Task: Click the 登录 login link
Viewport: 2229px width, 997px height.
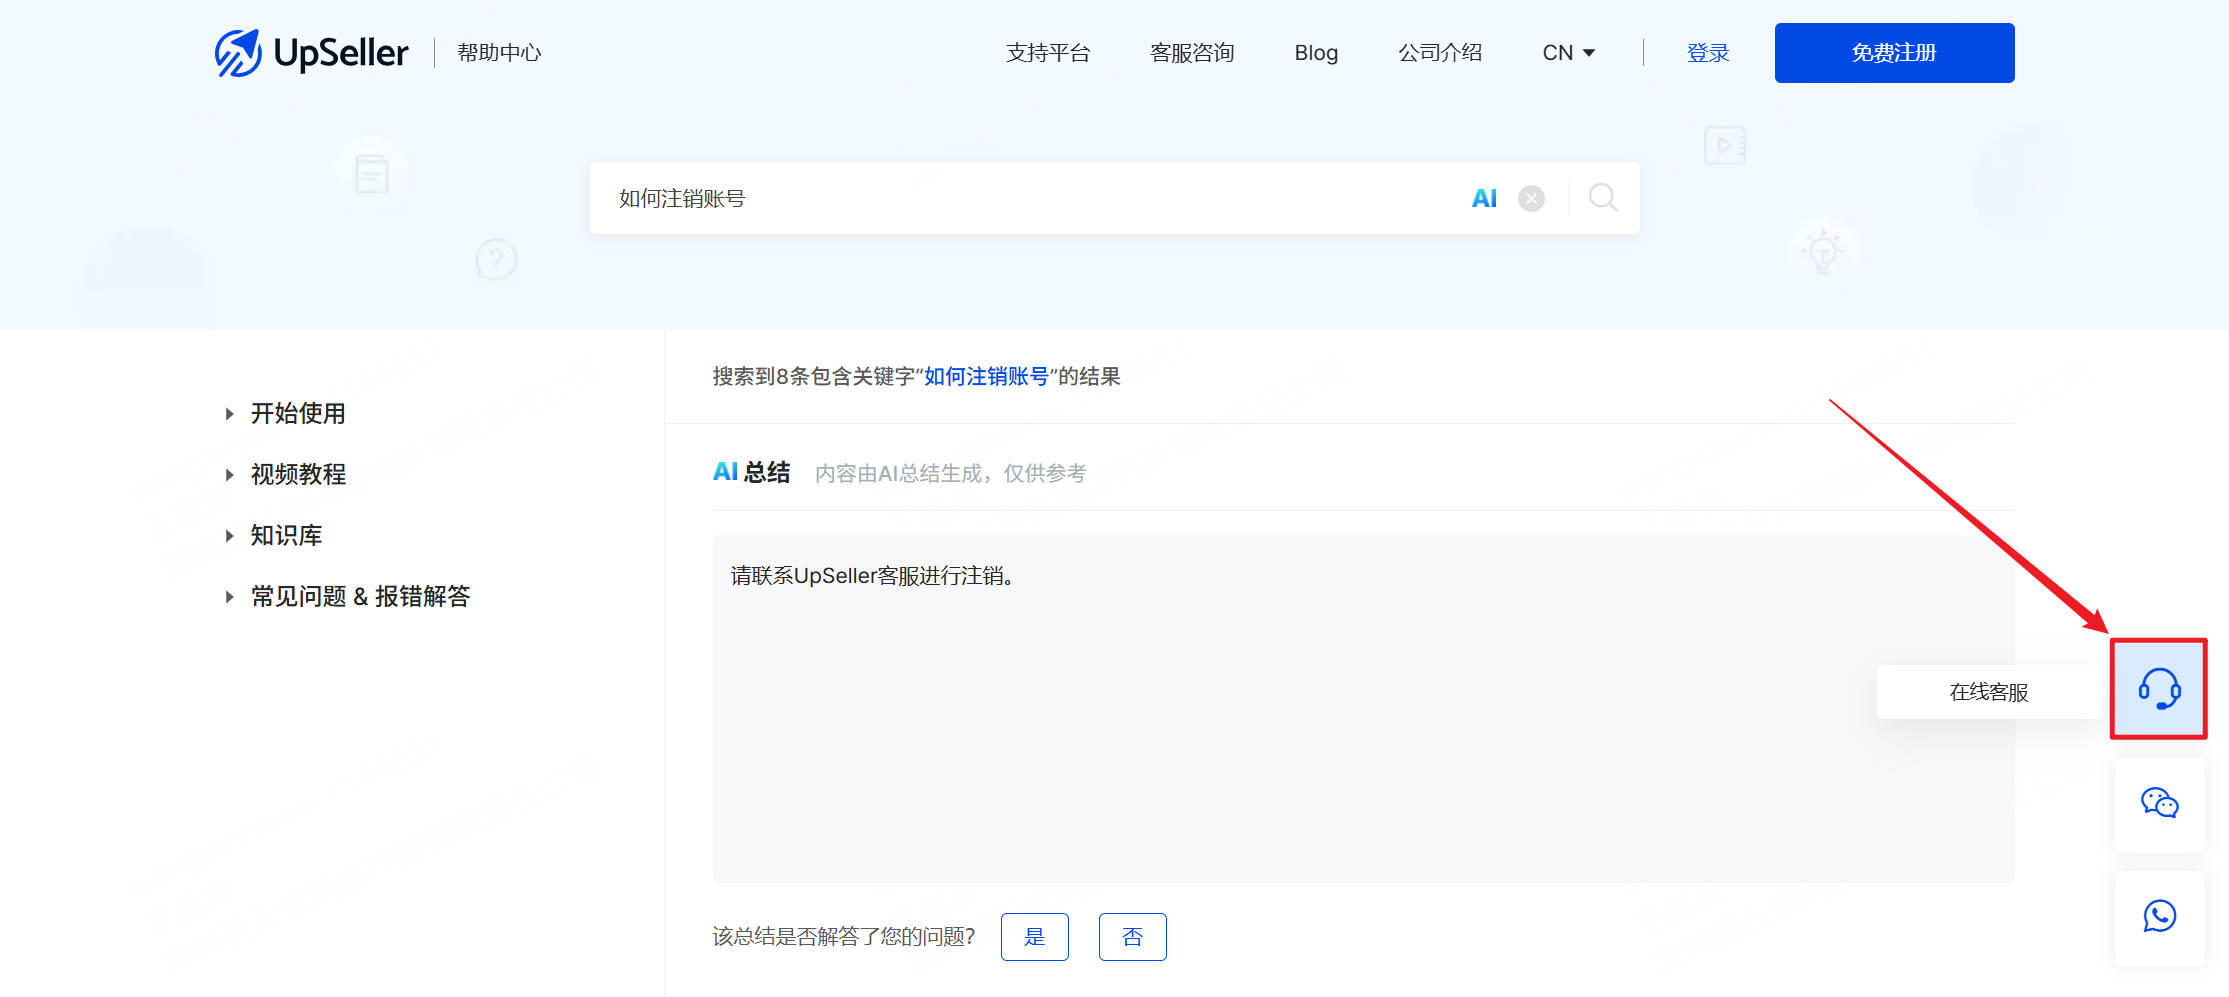Action: 1708,53
